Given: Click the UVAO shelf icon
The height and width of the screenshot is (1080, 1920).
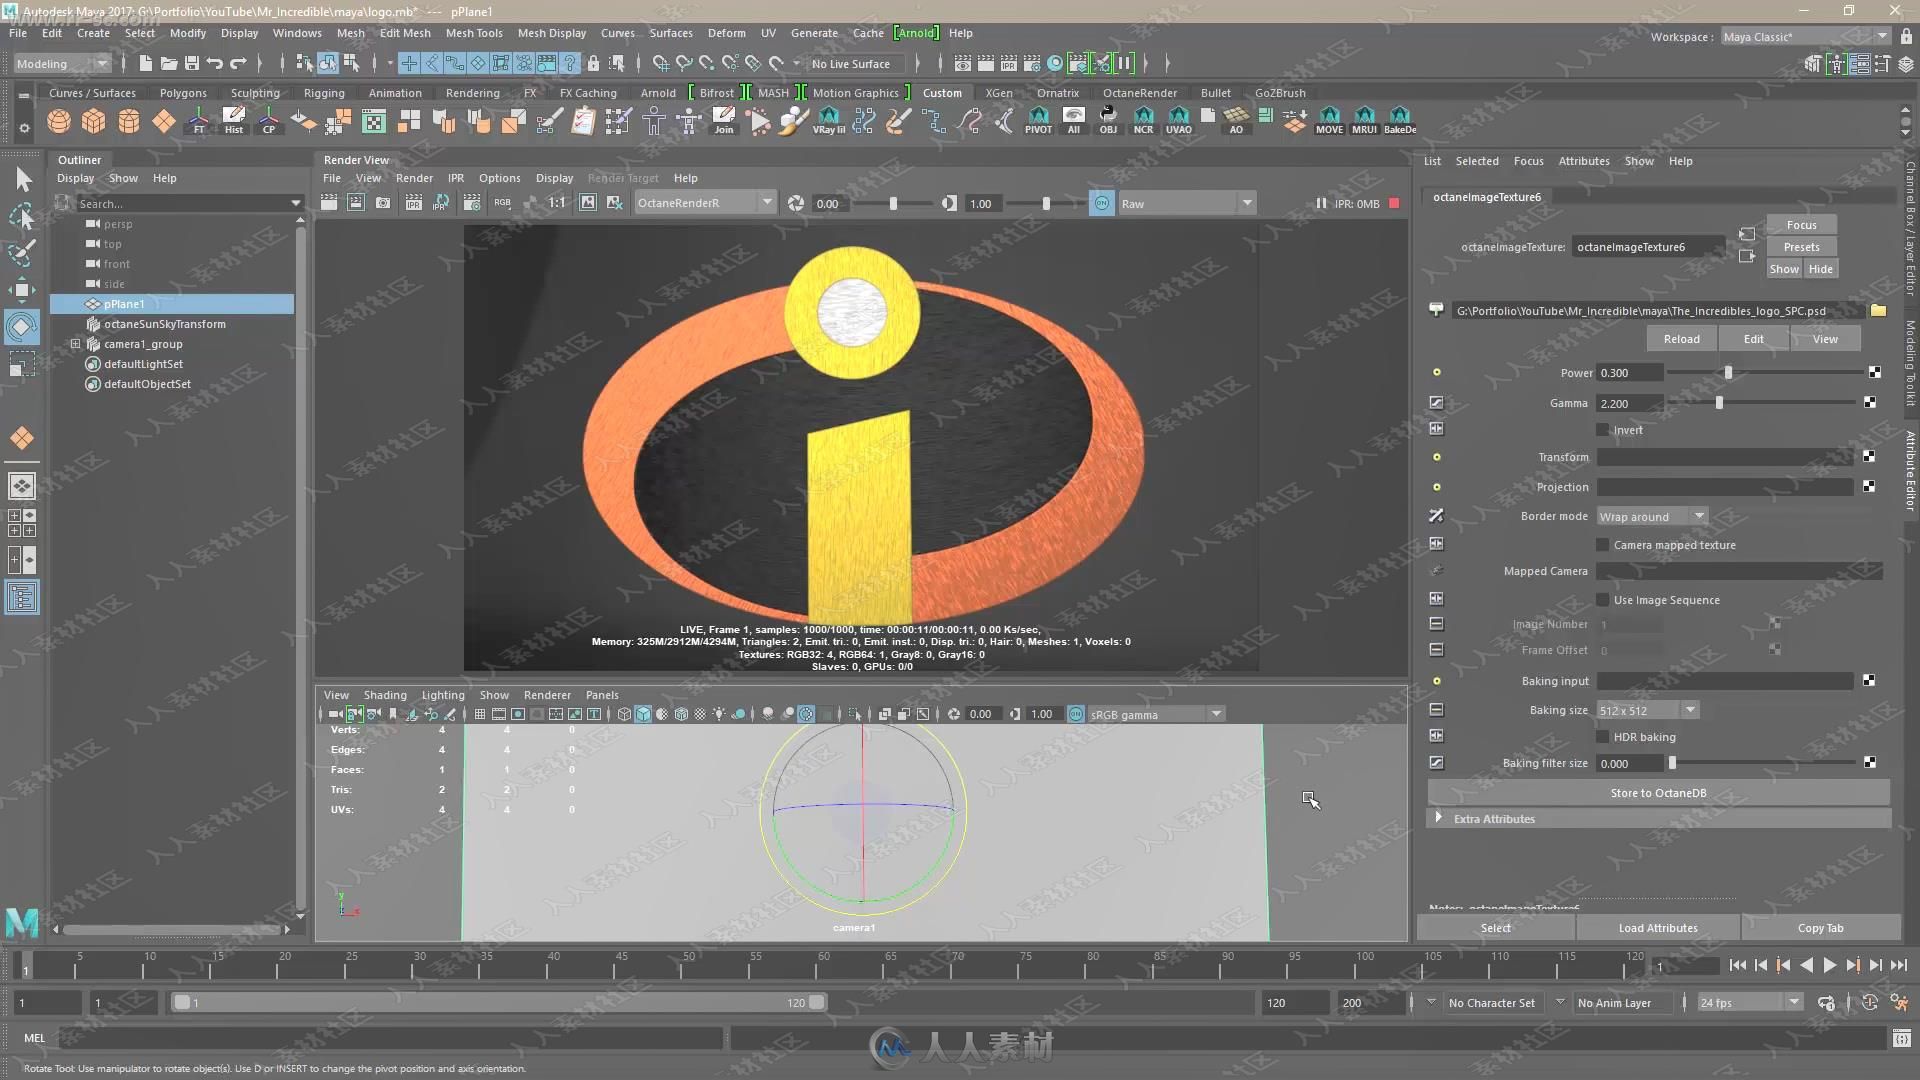Looking at the screenshot, I should [x=1179, y=121].
